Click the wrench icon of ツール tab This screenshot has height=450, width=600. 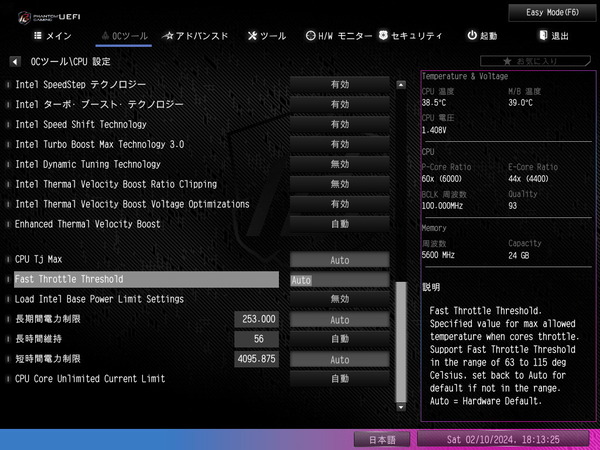tap(251, 36)
